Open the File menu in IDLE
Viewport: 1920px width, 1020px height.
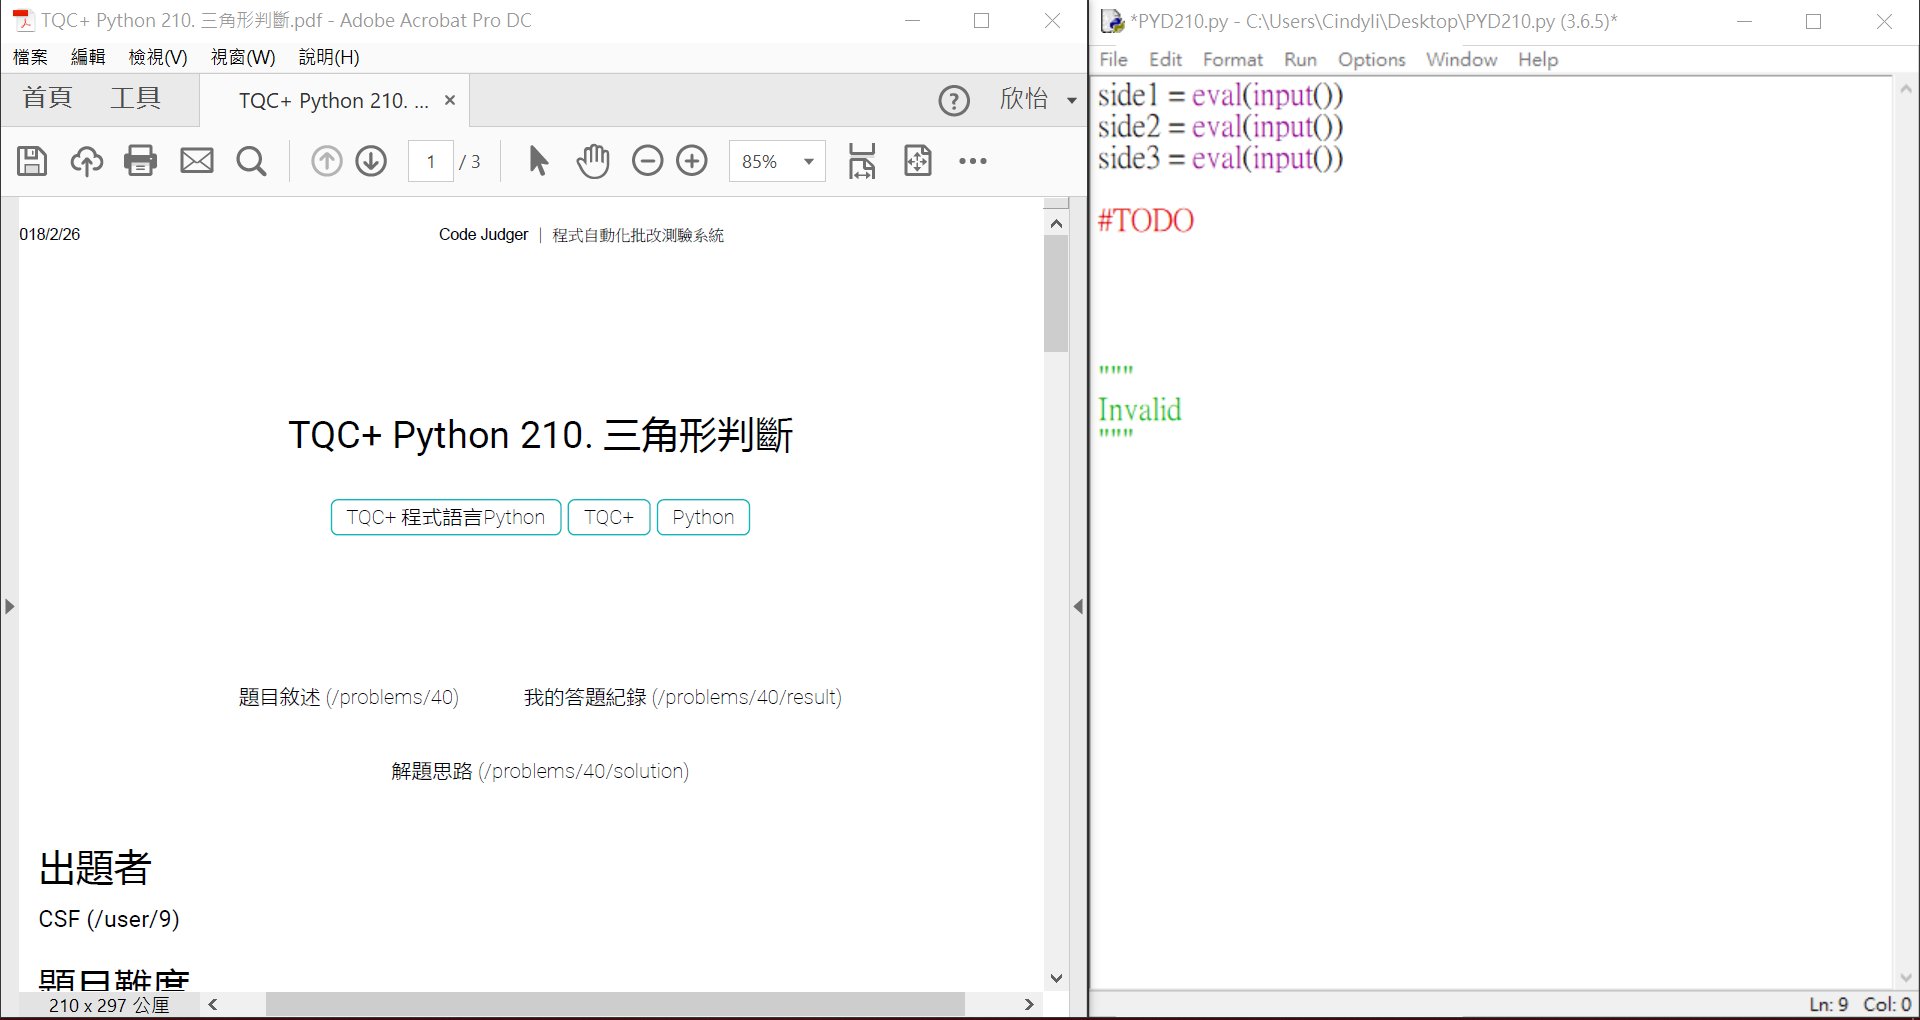pos(1113,59)
